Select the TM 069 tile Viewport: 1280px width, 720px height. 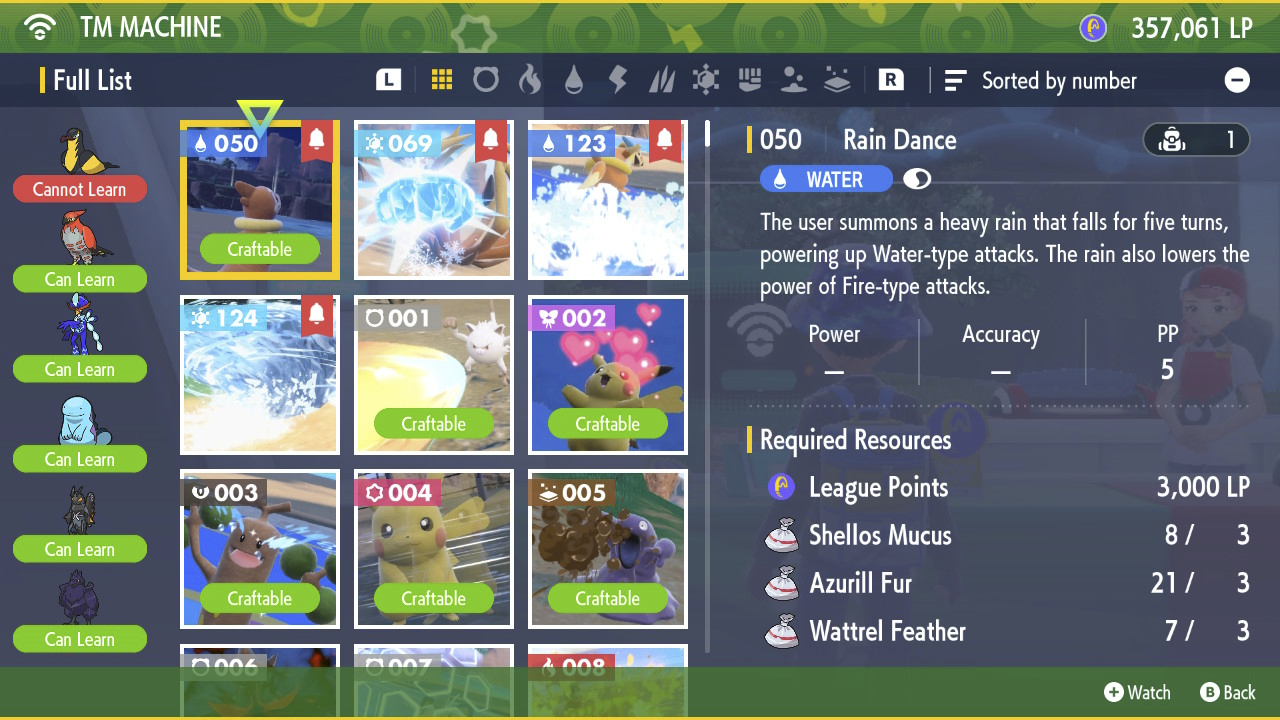click(x=434, y=200)
